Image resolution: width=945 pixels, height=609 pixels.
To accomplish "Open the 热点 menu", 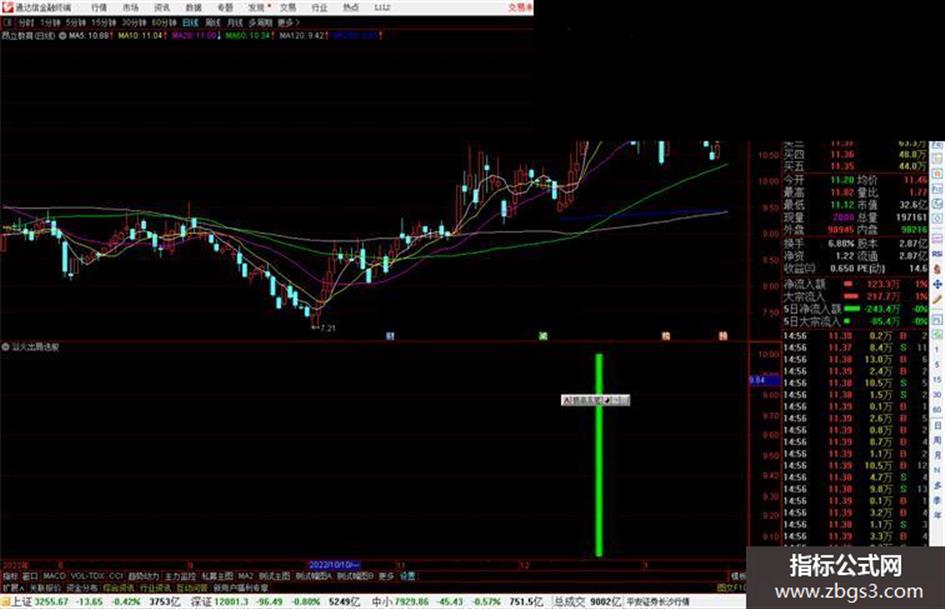I will tap(351, 7).
